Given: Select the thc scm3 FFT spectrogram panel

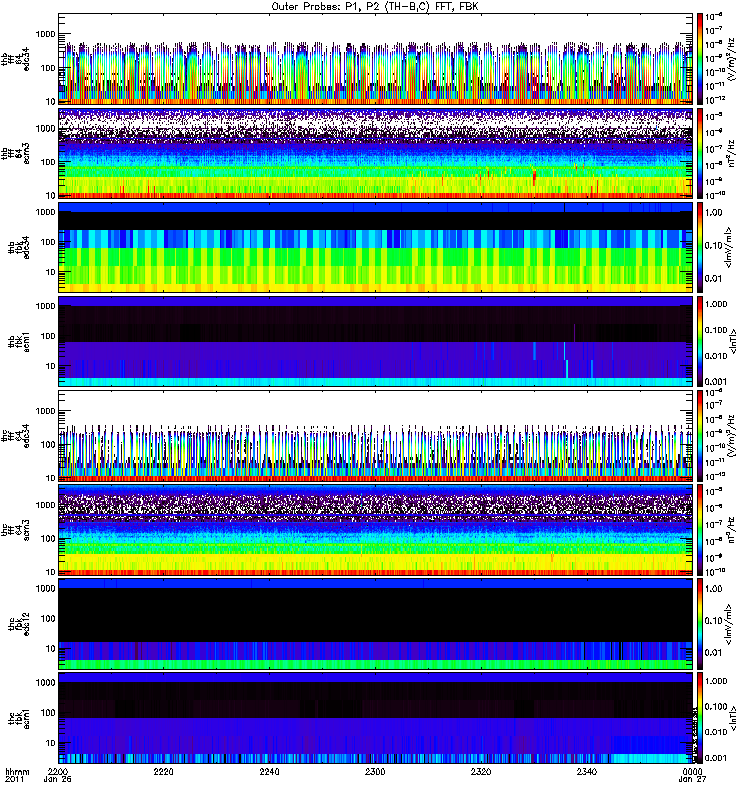Looking at the screenshot, I should (x=376, y=530).
